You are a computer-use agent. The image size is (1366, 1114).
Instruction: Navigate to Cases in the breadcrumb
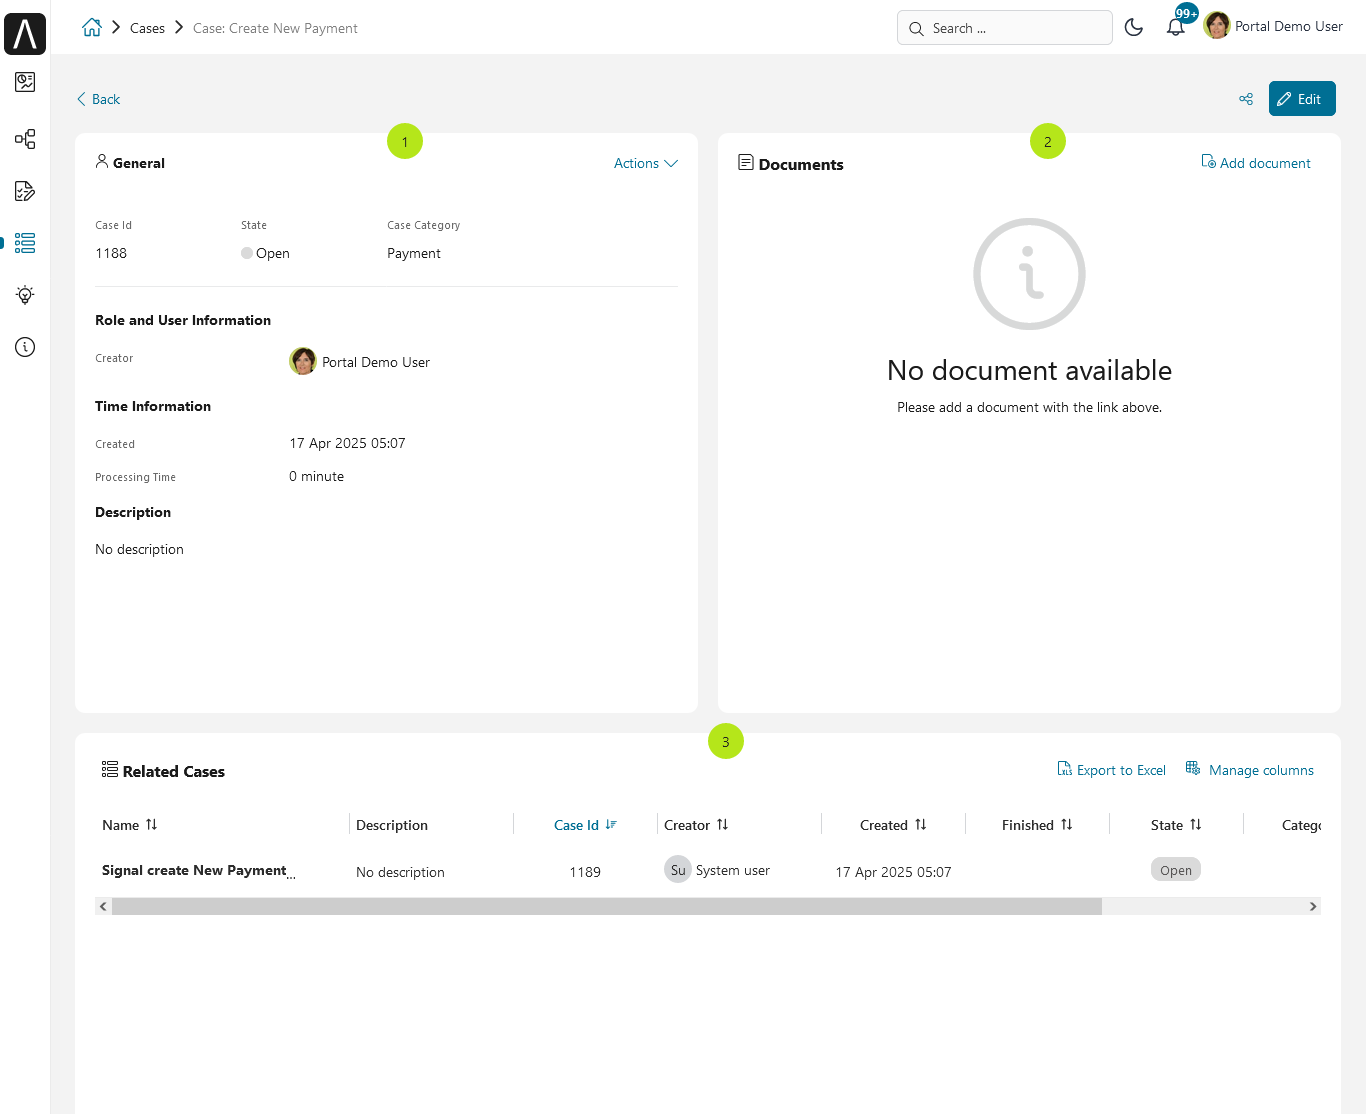click(147, 28)
